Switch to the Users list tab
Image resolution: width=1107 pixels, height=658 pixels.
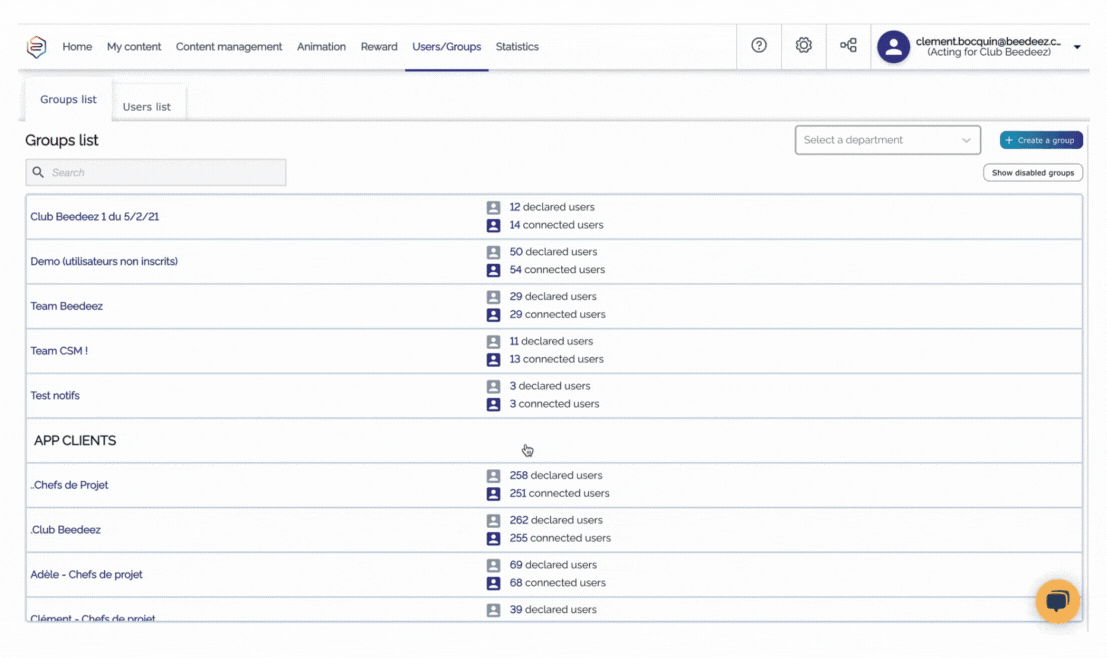(146, 107)
